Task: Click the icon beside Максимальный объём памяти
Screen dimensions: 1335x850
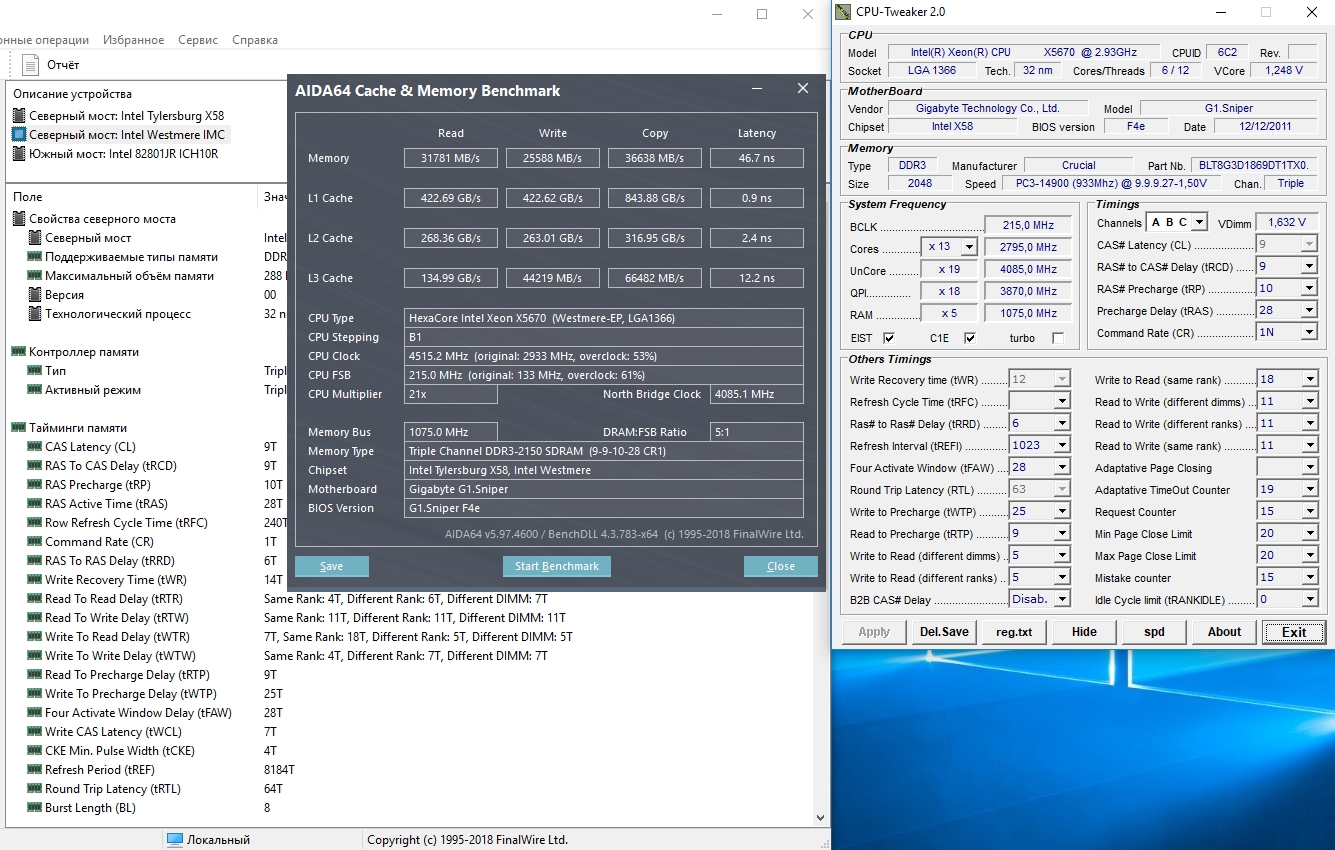Action: [35, 276]
